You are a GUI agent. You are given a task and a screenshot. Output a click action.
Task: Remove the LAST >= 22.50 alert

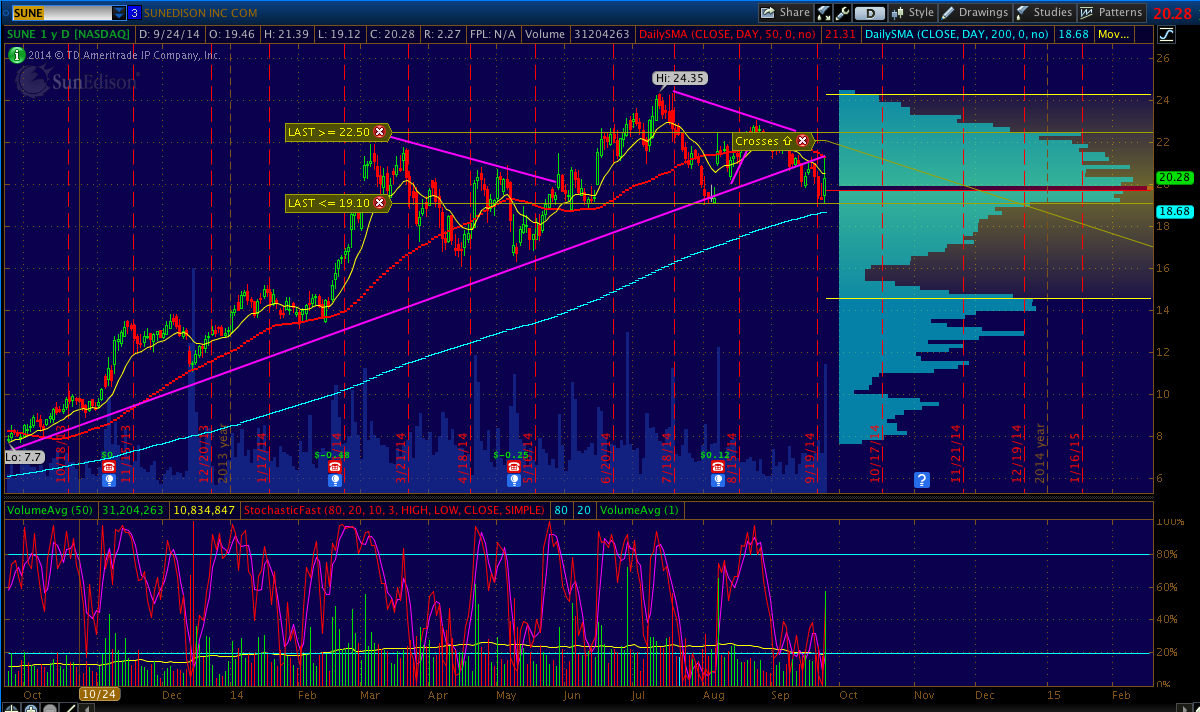point(379,132)
